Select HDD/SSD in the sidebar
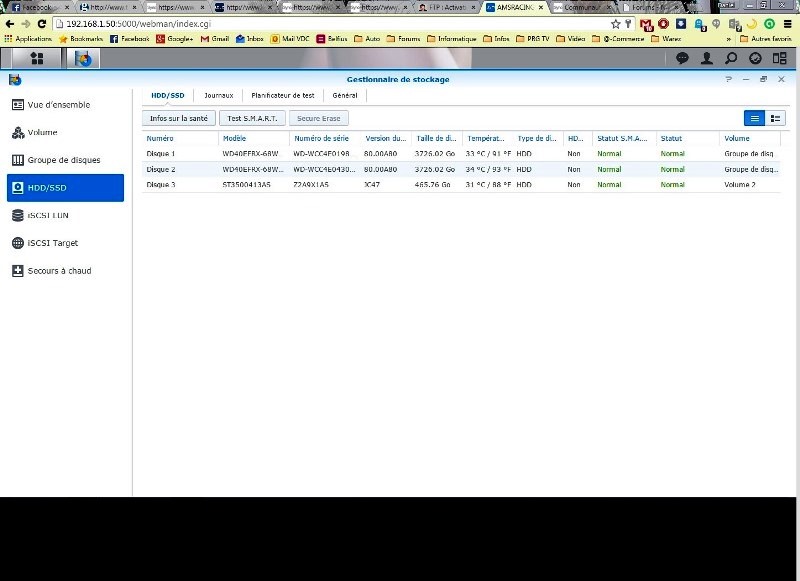Image resolution: width=800 pixels, height=581 pixels. coord(65,188)
